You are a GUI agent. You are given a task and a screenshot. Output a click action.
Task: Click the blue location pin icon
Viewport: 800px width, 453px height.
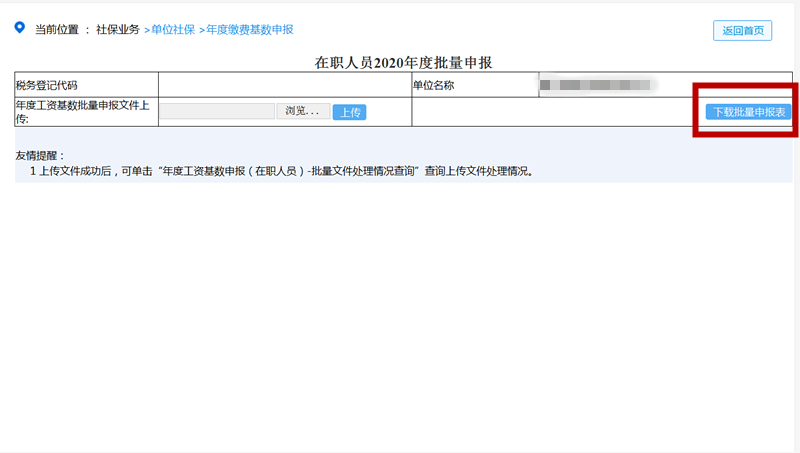(19, 28)
